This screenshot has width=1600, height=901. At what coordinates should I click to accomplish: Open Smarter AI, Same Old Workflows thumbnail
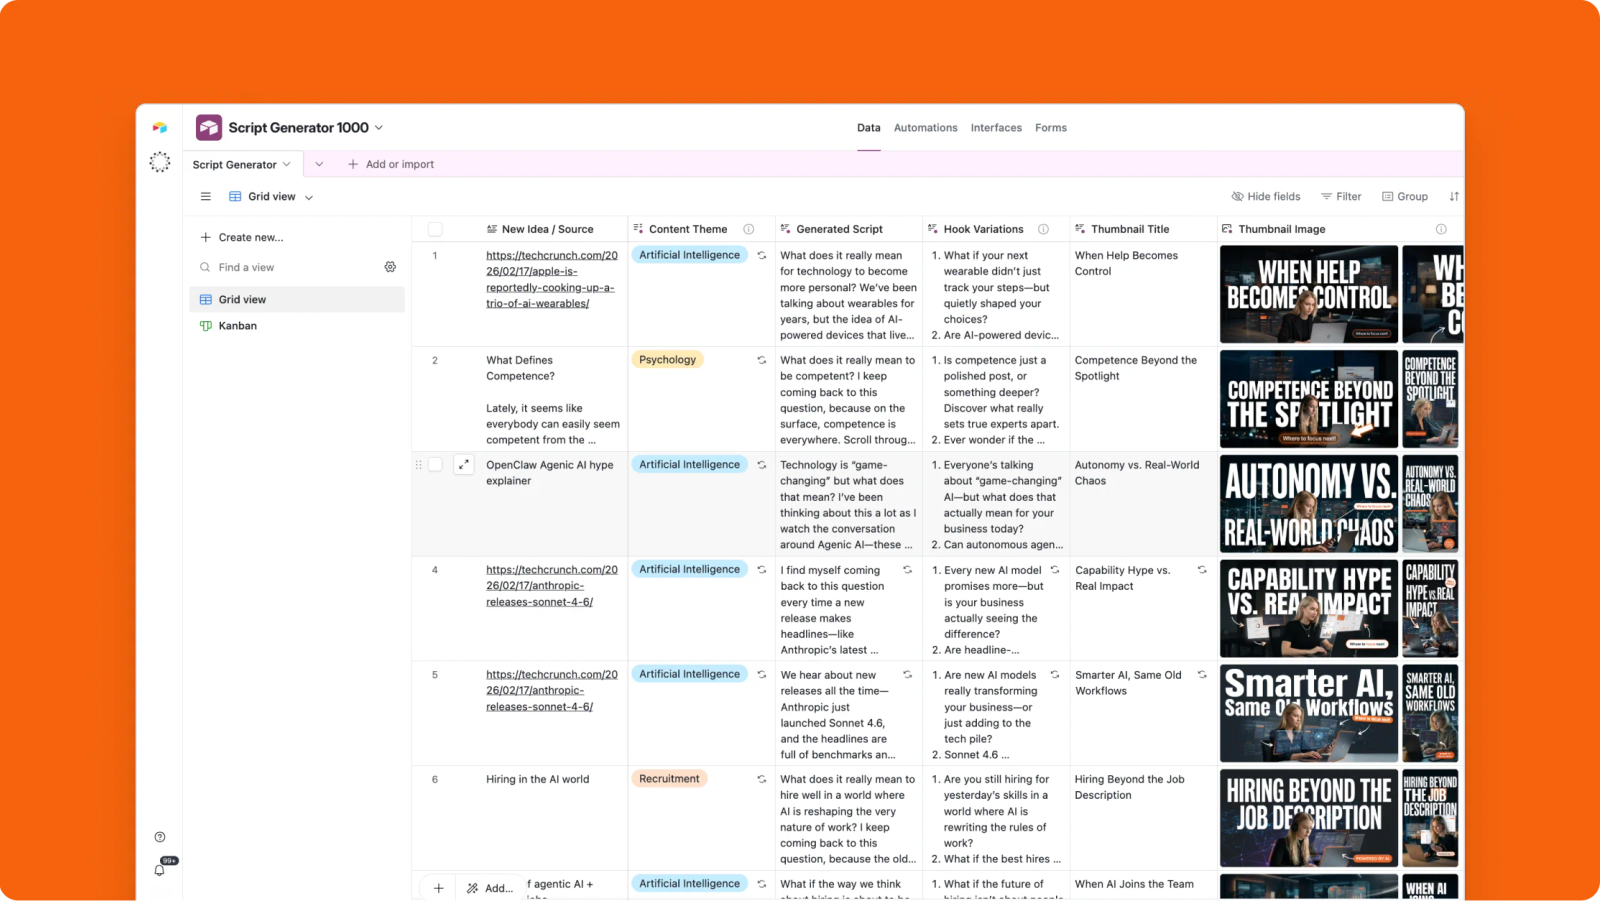click(x=1309, y=713)
